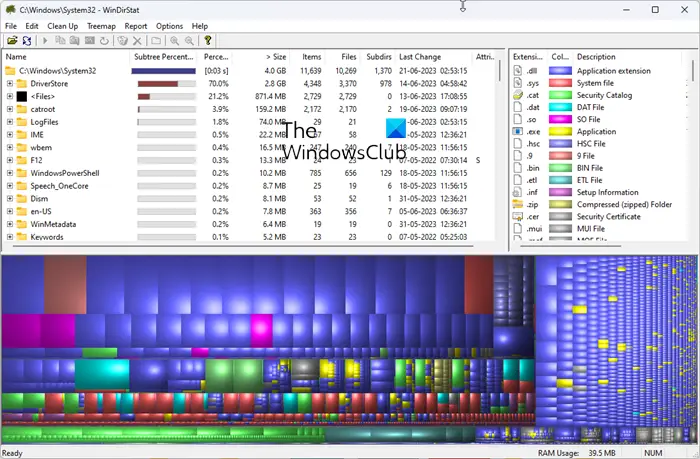The image size is (700, 459).
Task: Sort by the Subdirs column header
Action: (378, 57)
